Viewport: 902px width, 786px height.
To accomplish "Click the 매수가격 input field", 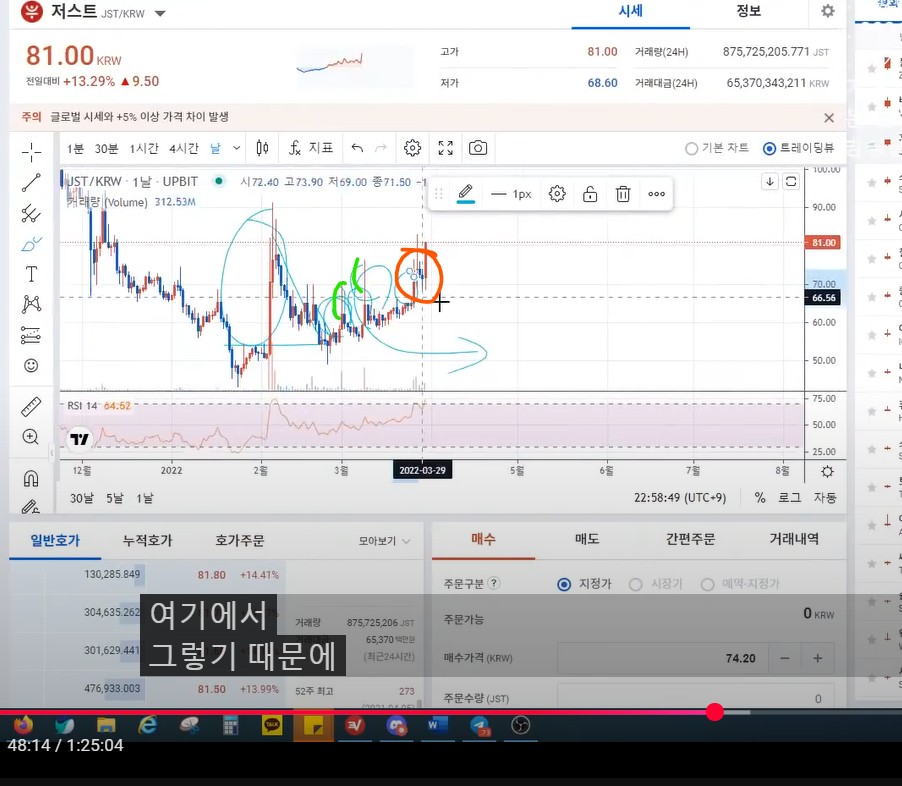I will coord(663,658).
